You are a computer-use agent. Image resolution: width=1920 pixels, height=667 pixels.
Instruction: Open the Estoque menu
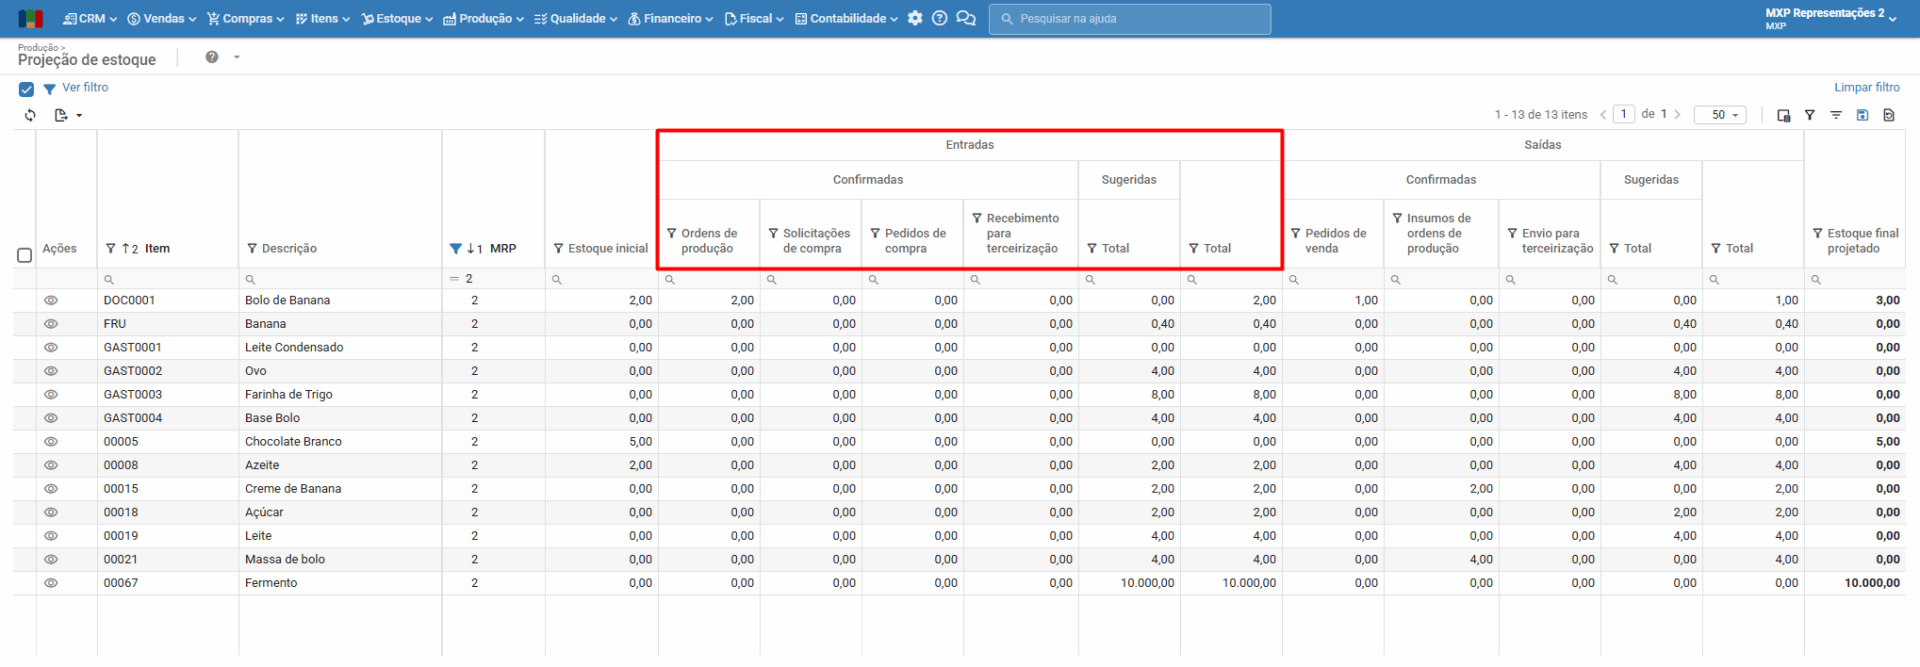pyautogui.click(x=397, y=18)
